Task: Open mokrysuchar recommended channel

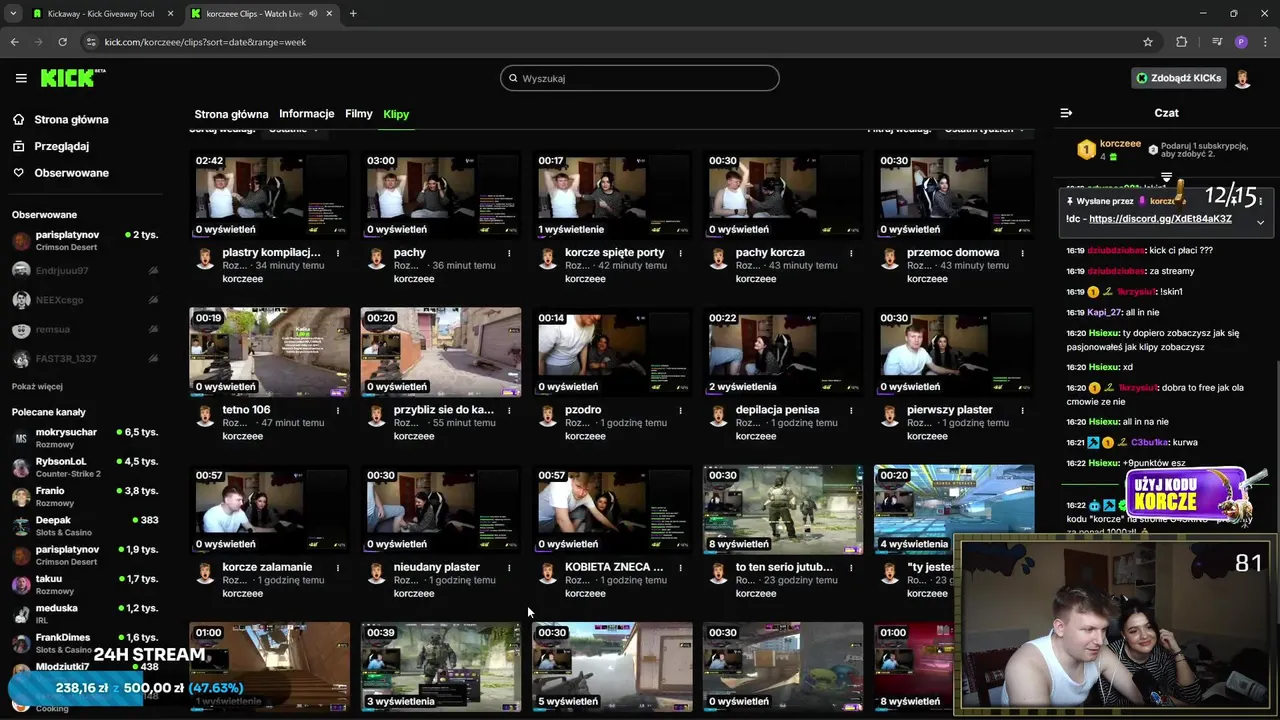Action: 85,438
